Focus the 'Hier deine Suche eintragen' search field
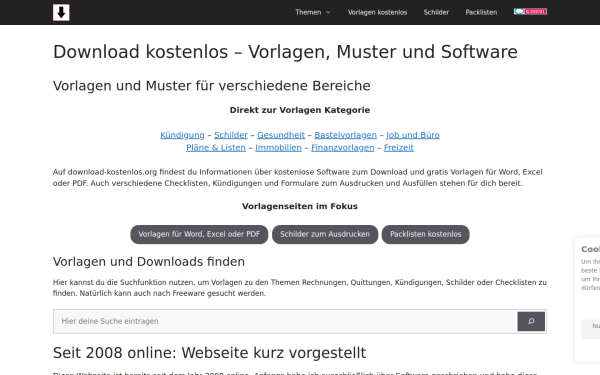Image resolution: width=600 pixels, height=375 pixels. pyautogui.click(x=285, y=321)
